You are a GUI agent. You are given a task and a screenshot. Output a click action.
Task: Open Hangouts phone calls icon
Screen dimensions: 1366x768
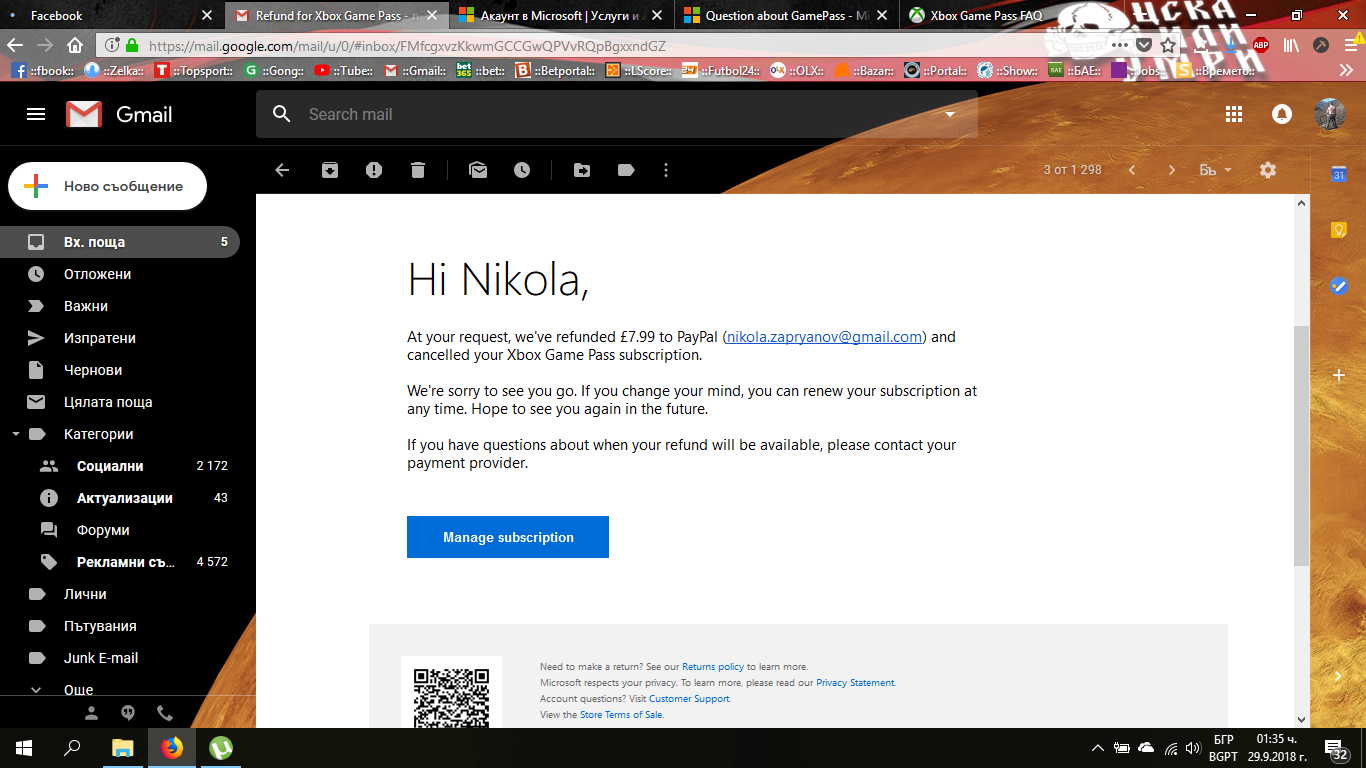(165, 713)
